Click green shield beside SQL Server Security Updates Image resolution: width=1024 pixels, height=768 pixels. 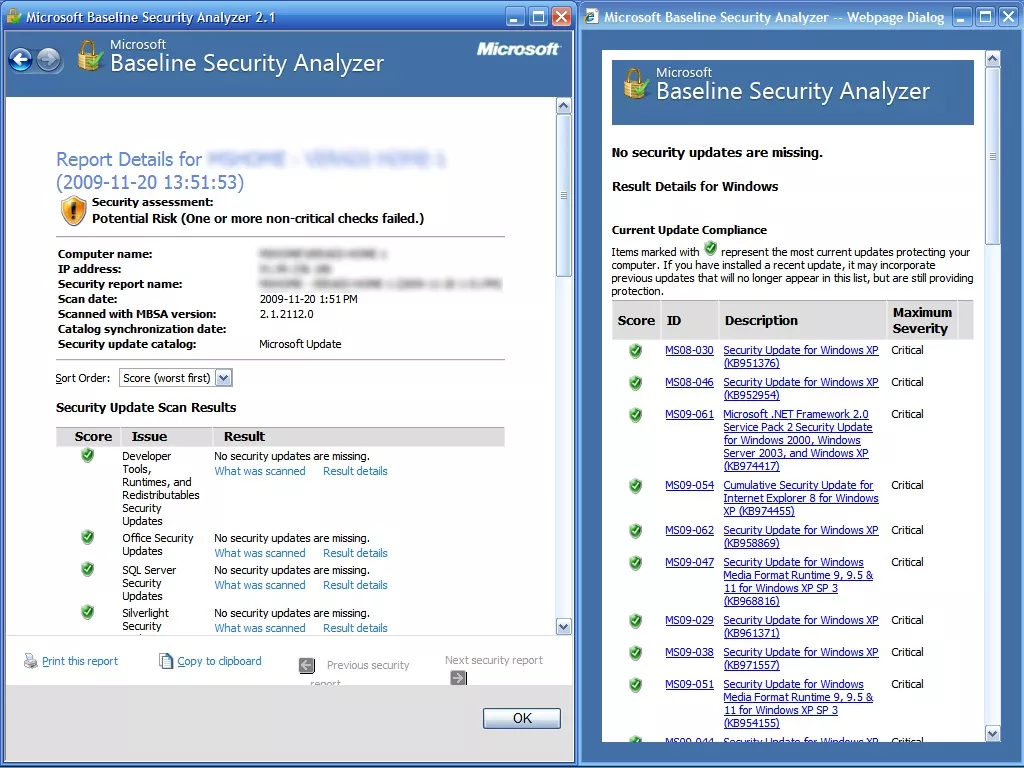click(88, 569)
